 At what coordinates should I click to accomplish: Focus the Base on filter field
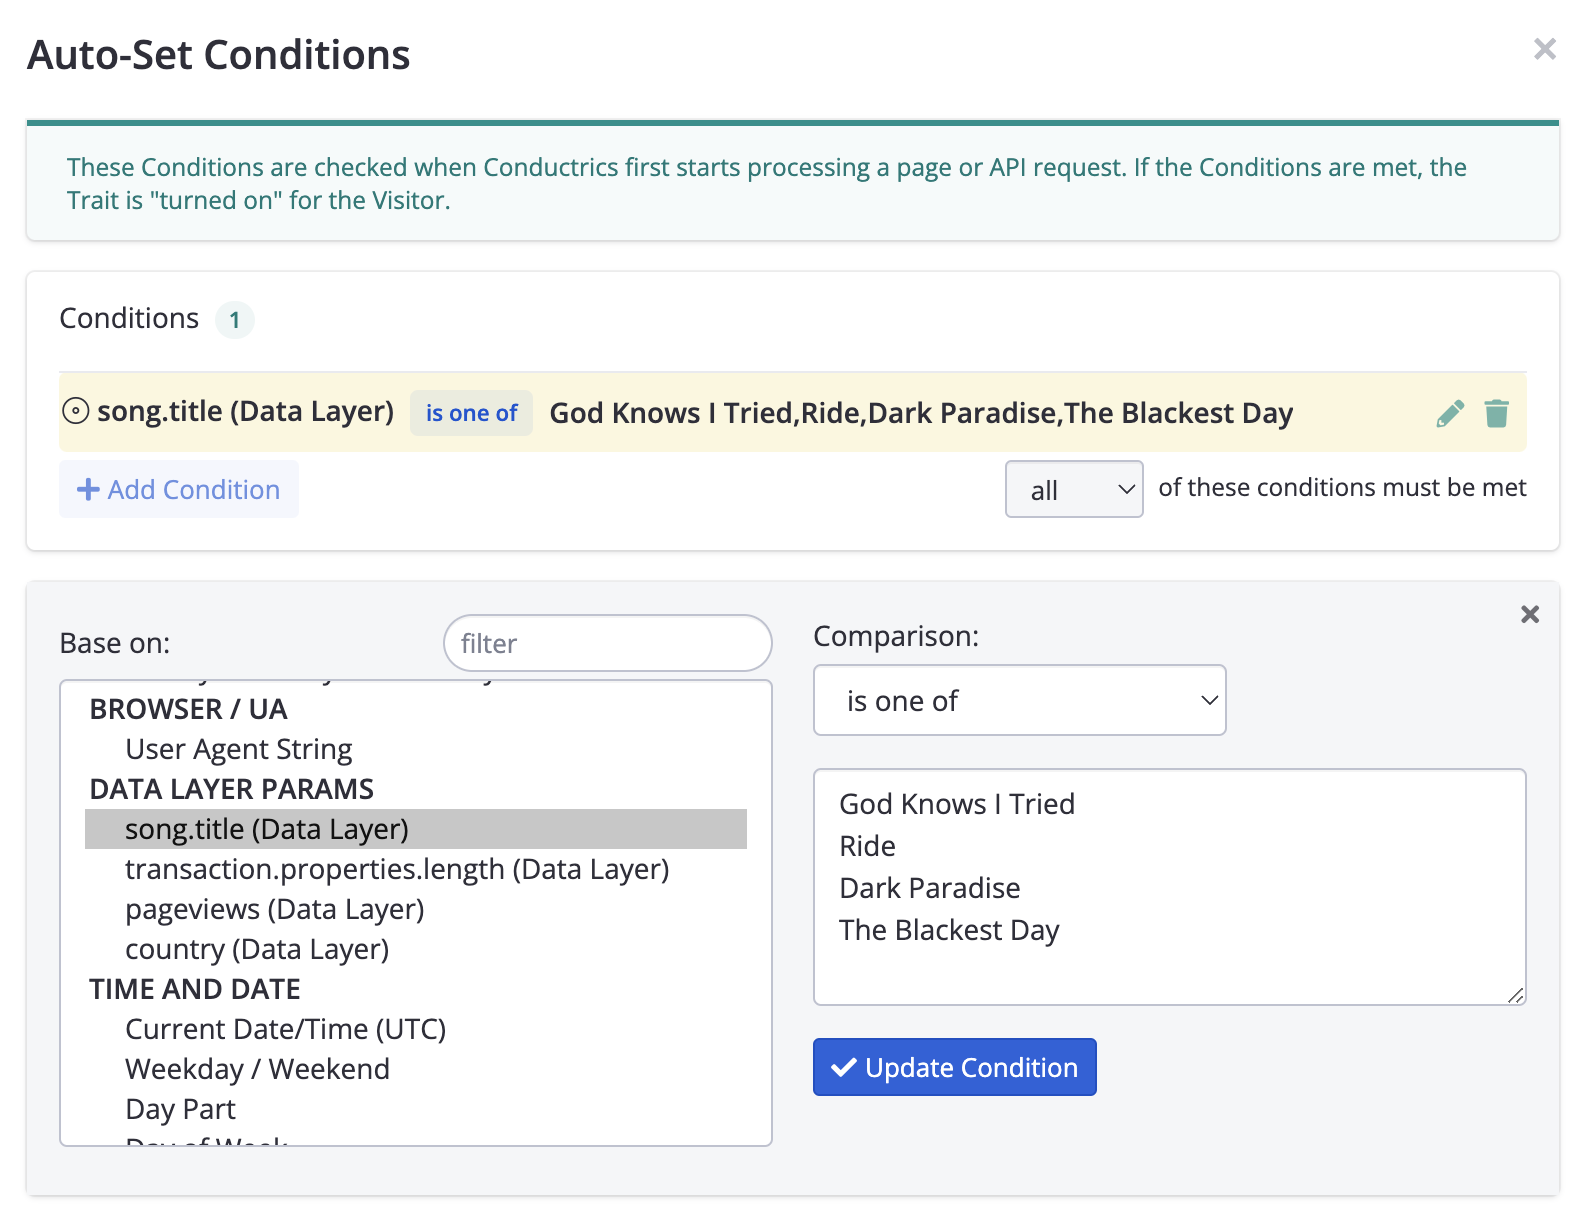click(607, 643)
